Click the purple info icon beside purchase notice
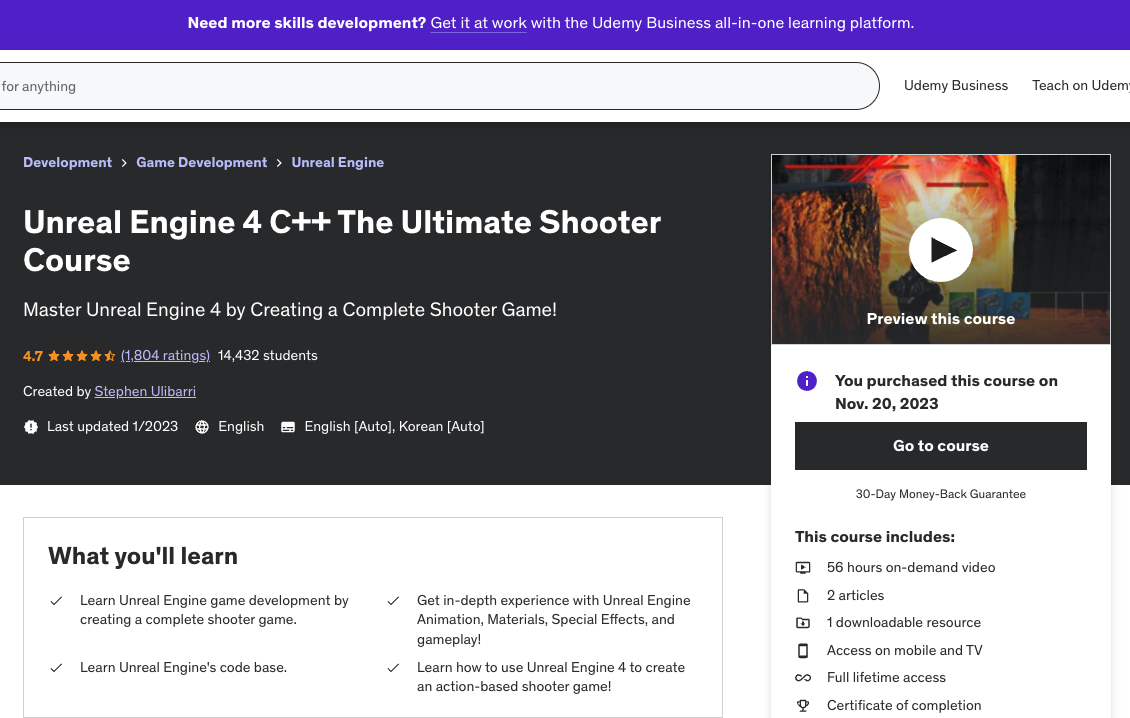 point(806,381)
